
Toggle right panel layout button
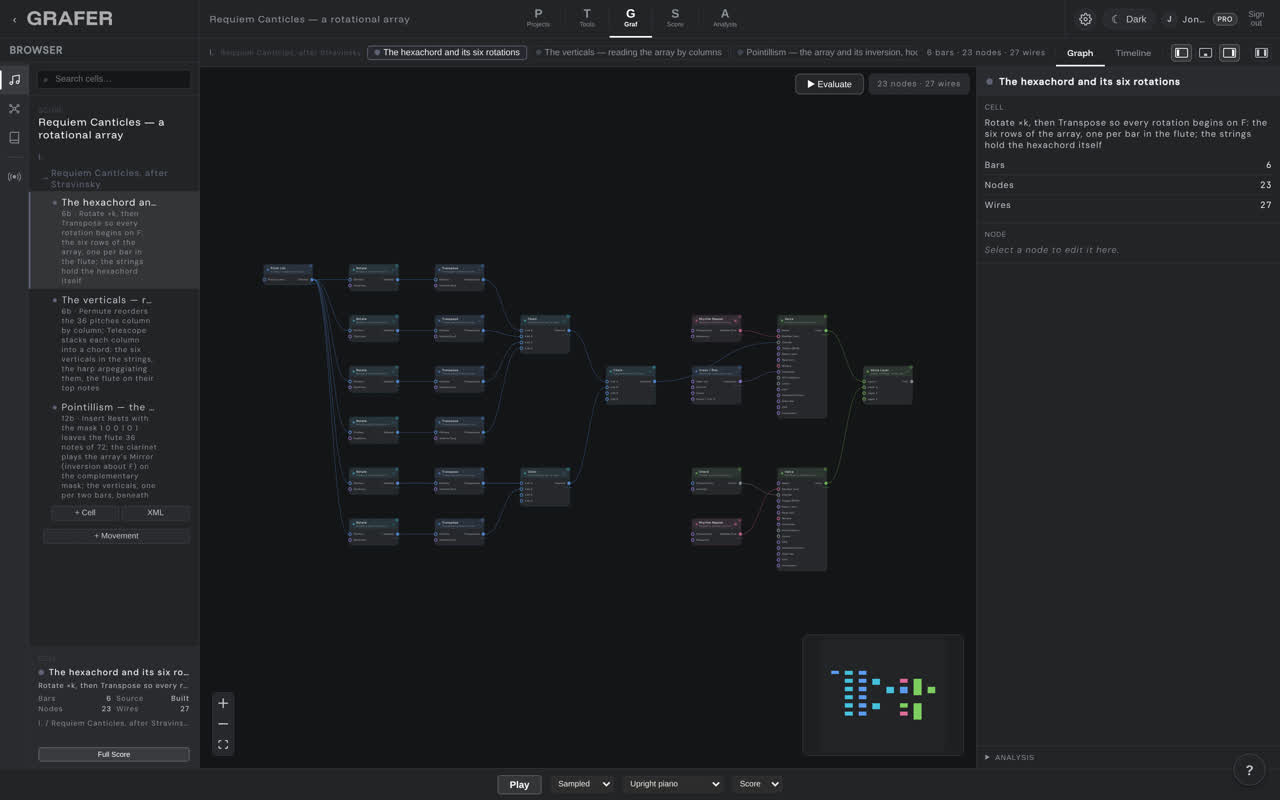[1230, 53]
